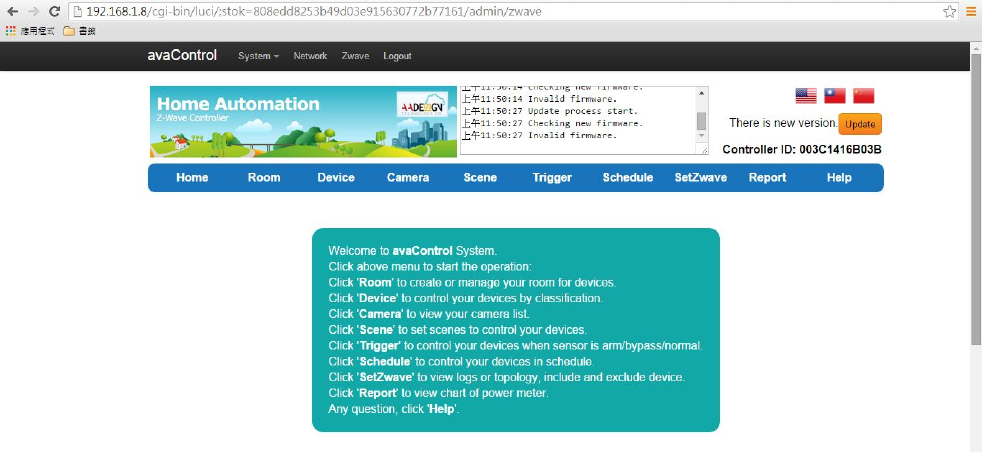Click the browser Forward arrow
The height and width of the screenshot is (452, 982).
click(x=34, y=11)
